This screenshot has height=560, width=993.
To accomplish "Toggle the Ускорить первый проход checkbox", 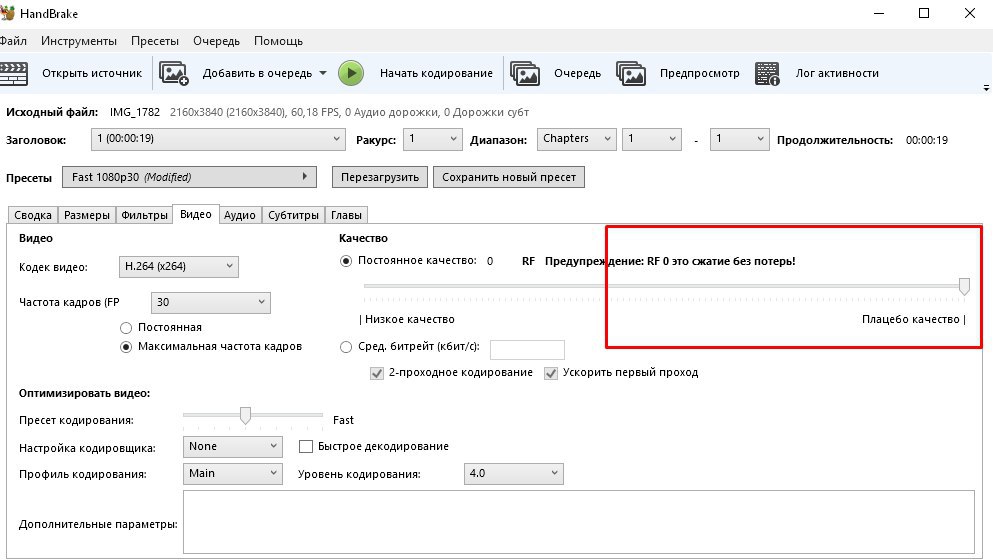I will (551, 373).
